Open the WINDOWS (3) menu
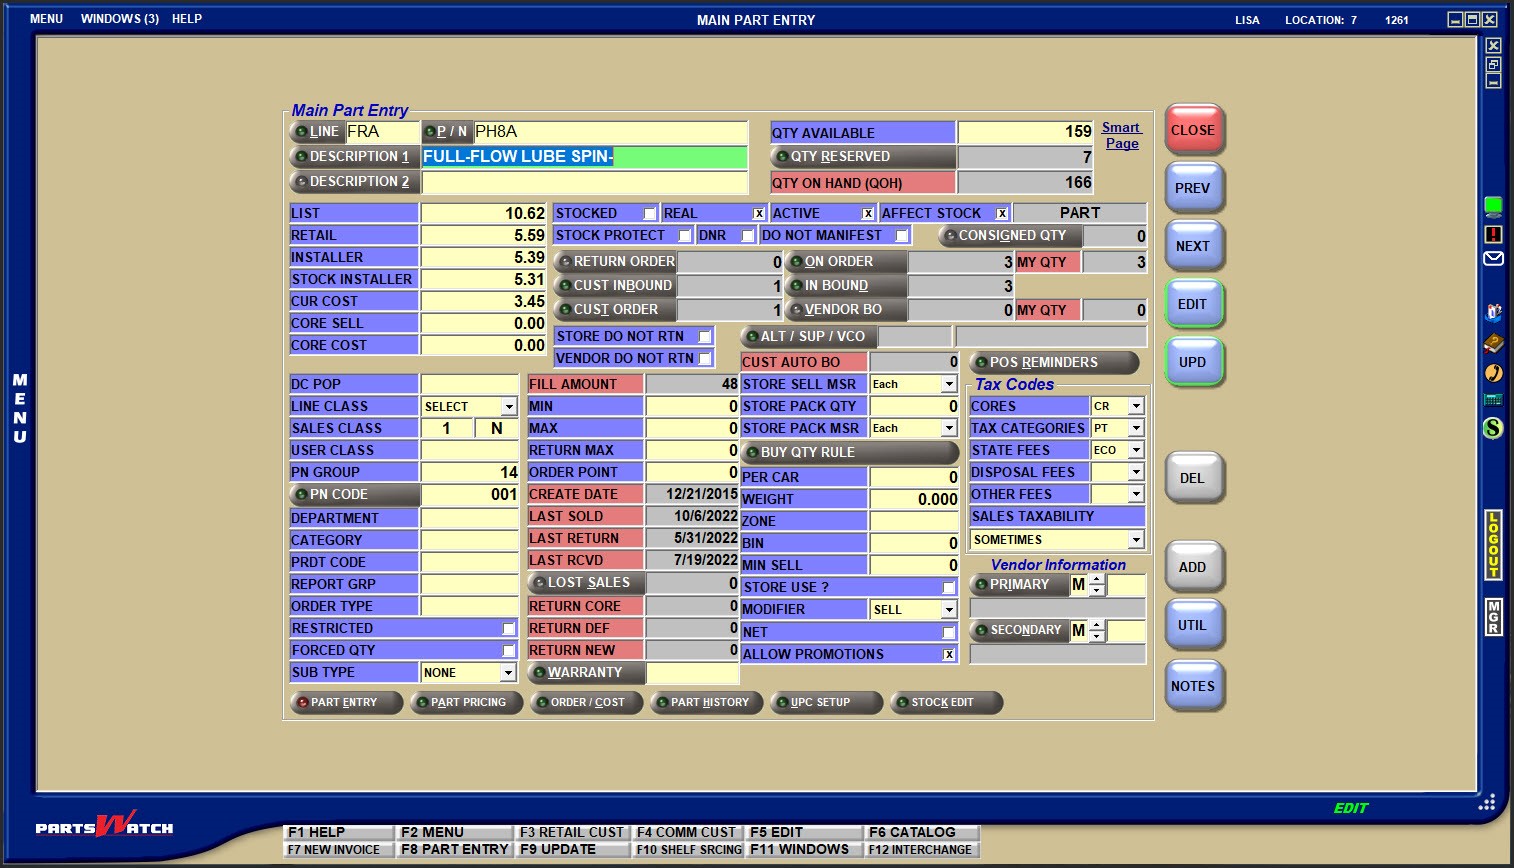The height and width of the screenshot is (868, 1514). pos(120,19)
